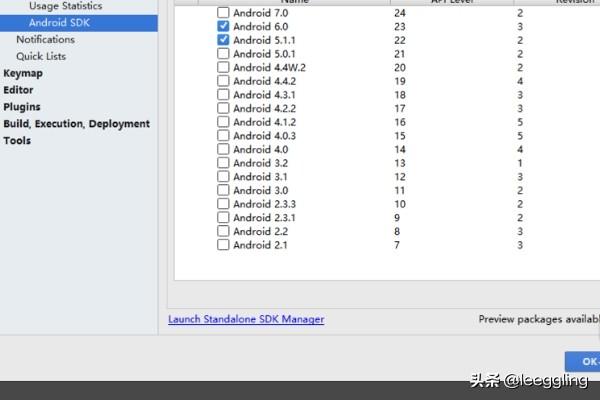Open Quick Lists settings page
The width and height of the screenshot is (600, 400).
[x=41, y=56]
